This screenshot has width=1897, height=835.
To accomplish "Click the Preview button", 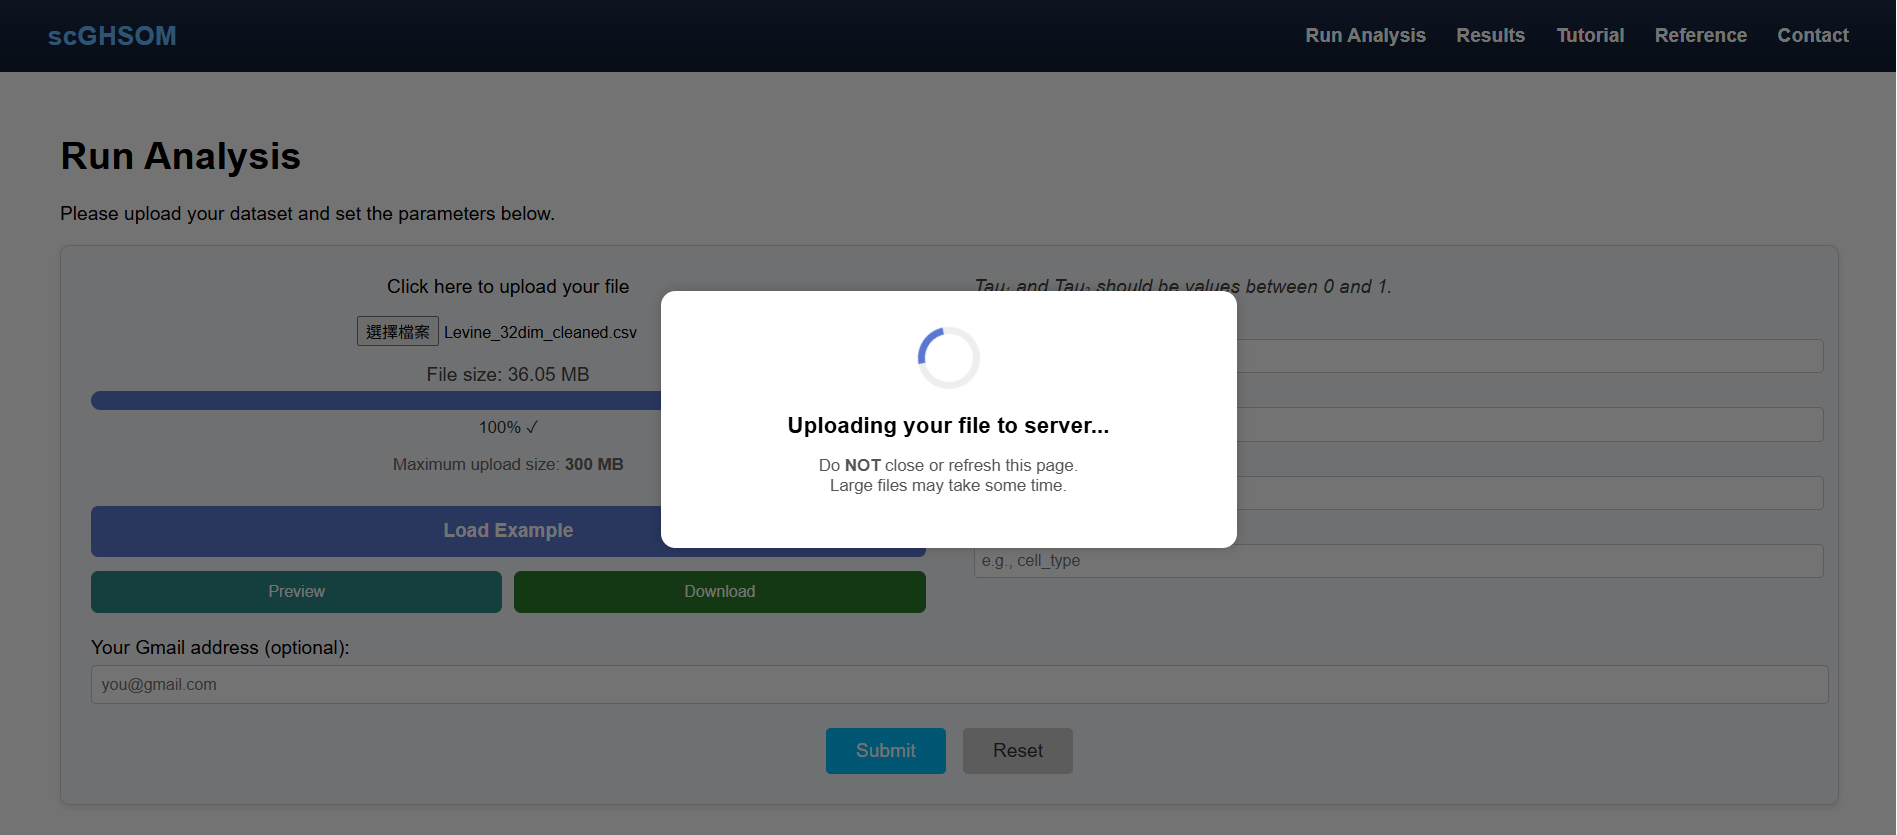I will [x=296, y=592].
